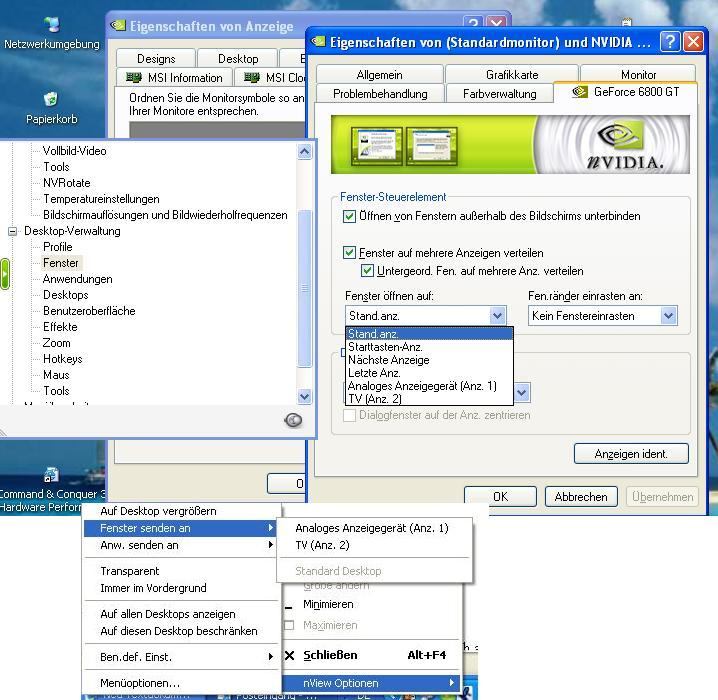This screenshot has width=718, height=700.
Task: Send window to 'TV (Anz. 2)' in submenu
Action: [x=375, y=545]
